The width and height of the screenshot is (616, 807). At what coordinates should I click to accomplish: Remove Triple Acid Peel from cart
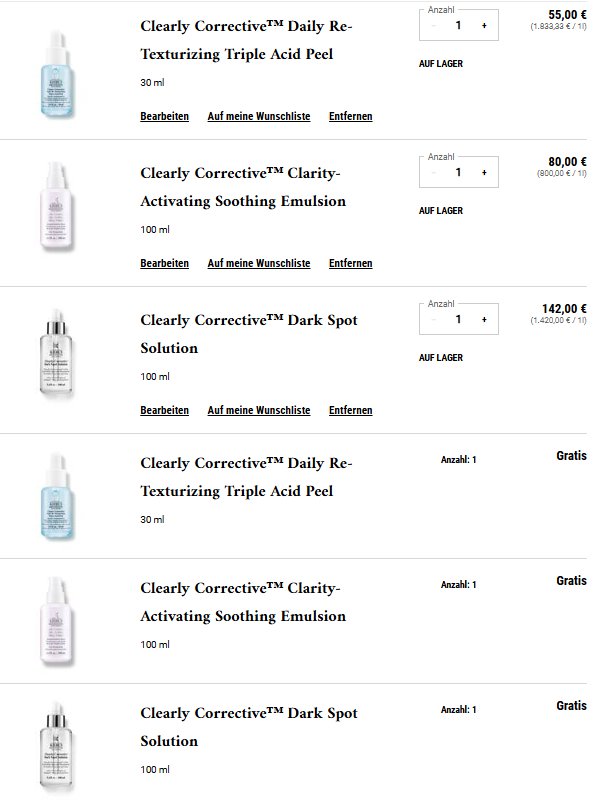click(x=350, y=117)
